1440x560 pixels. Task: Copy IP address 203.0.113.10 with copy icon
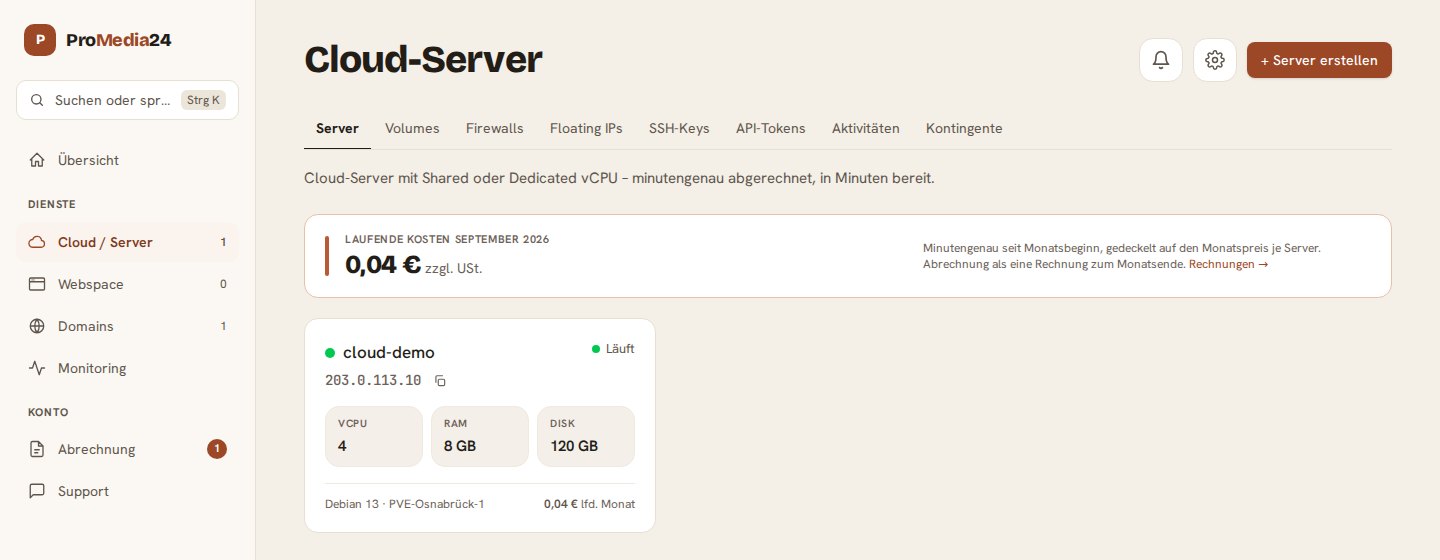pyautogui.click(x=440, y=381)
